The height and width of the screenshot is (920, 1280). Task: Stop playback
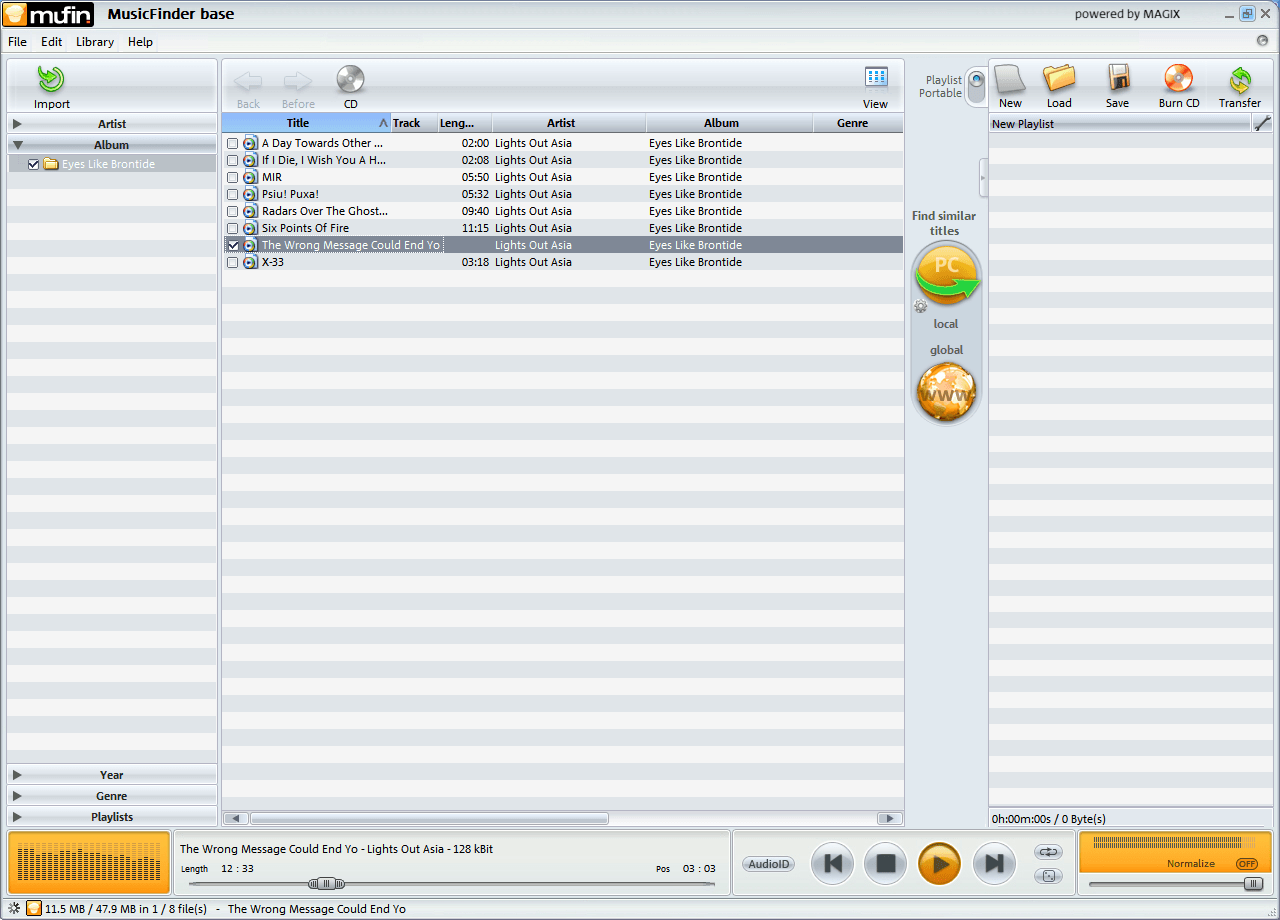point(886,863)
